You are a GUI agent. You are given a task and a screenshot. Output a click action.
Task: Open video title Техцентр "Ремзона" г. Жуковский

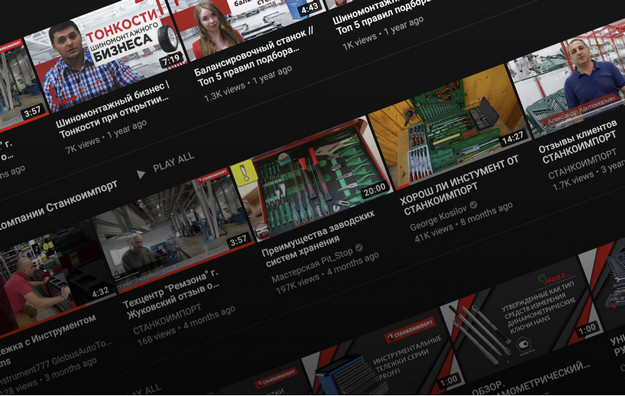[x=171, y=294]
